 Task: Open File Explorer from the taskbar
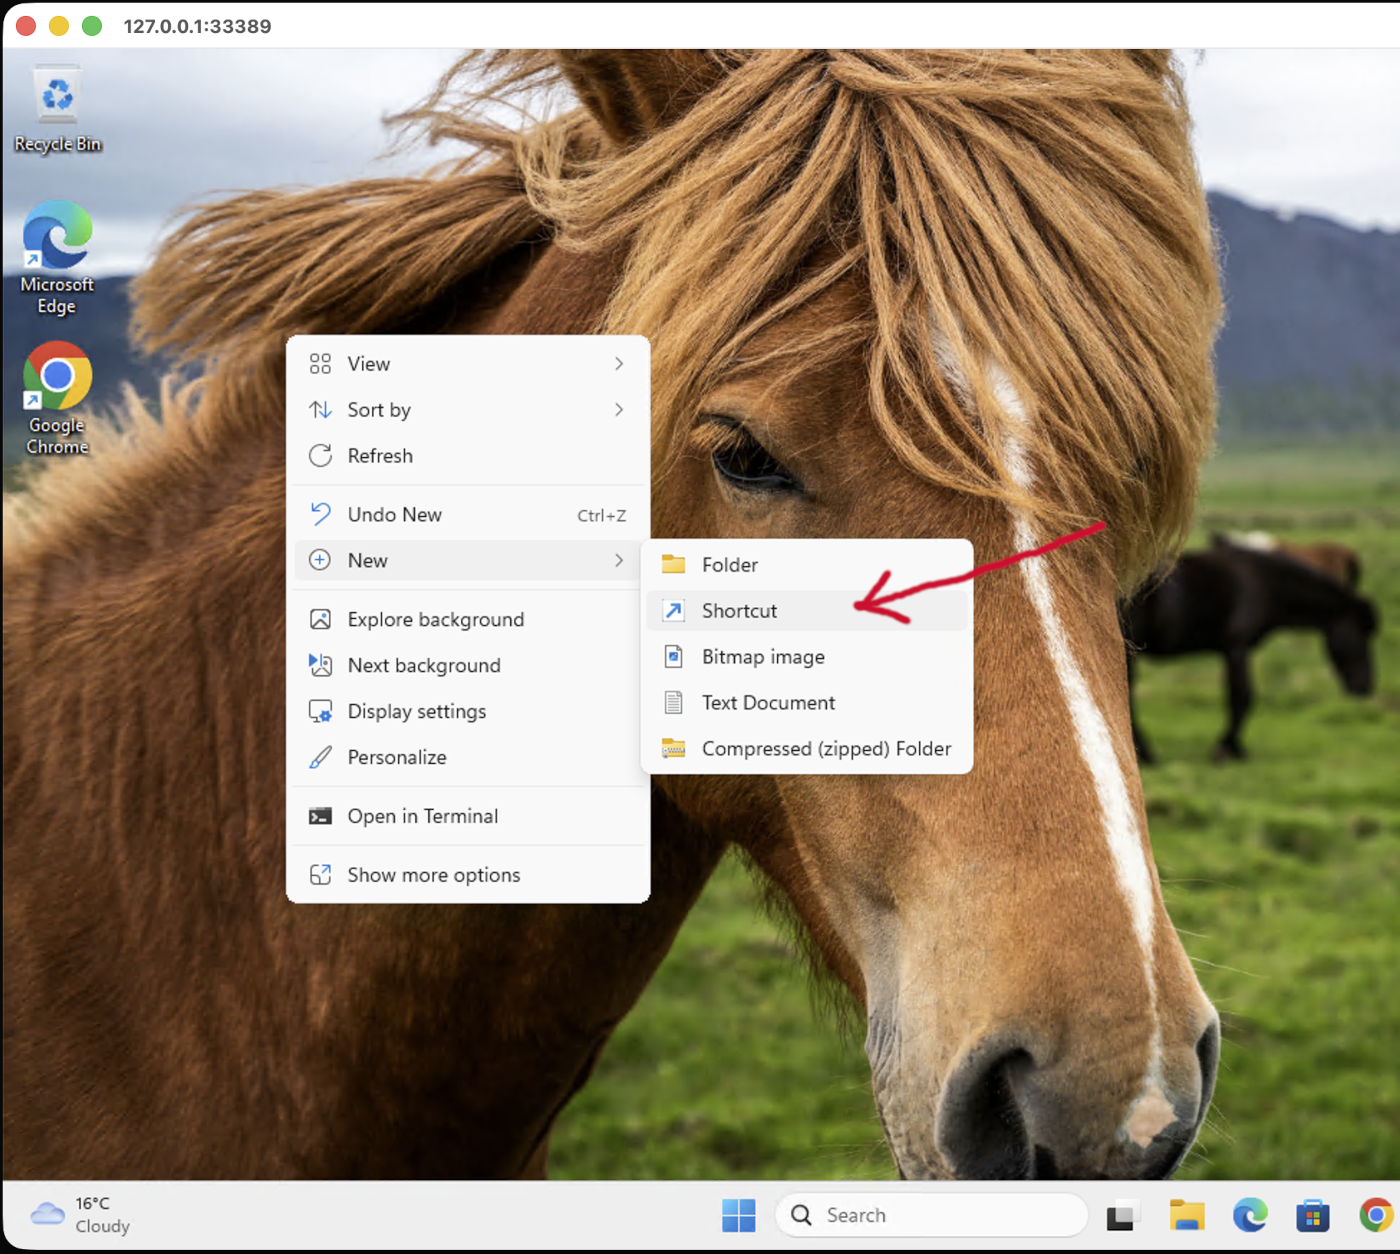click(1187, 1216)
